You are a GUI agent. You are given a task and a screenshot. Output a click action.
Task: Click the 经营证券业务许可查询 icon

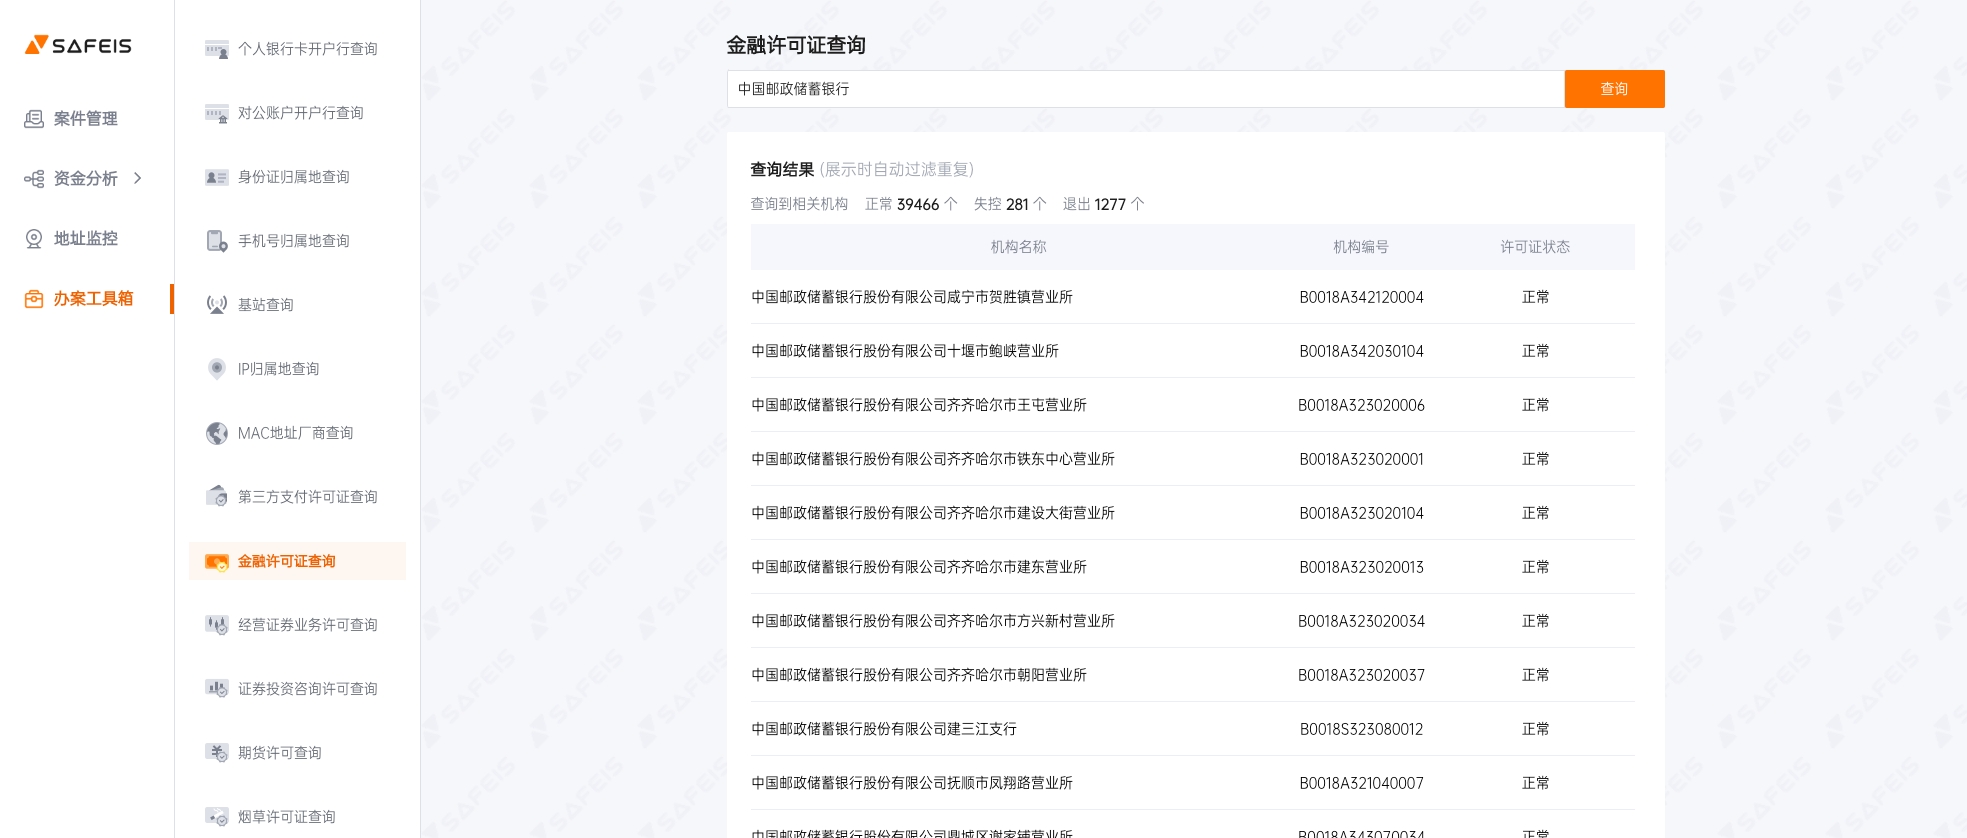(x=217, y=625)
